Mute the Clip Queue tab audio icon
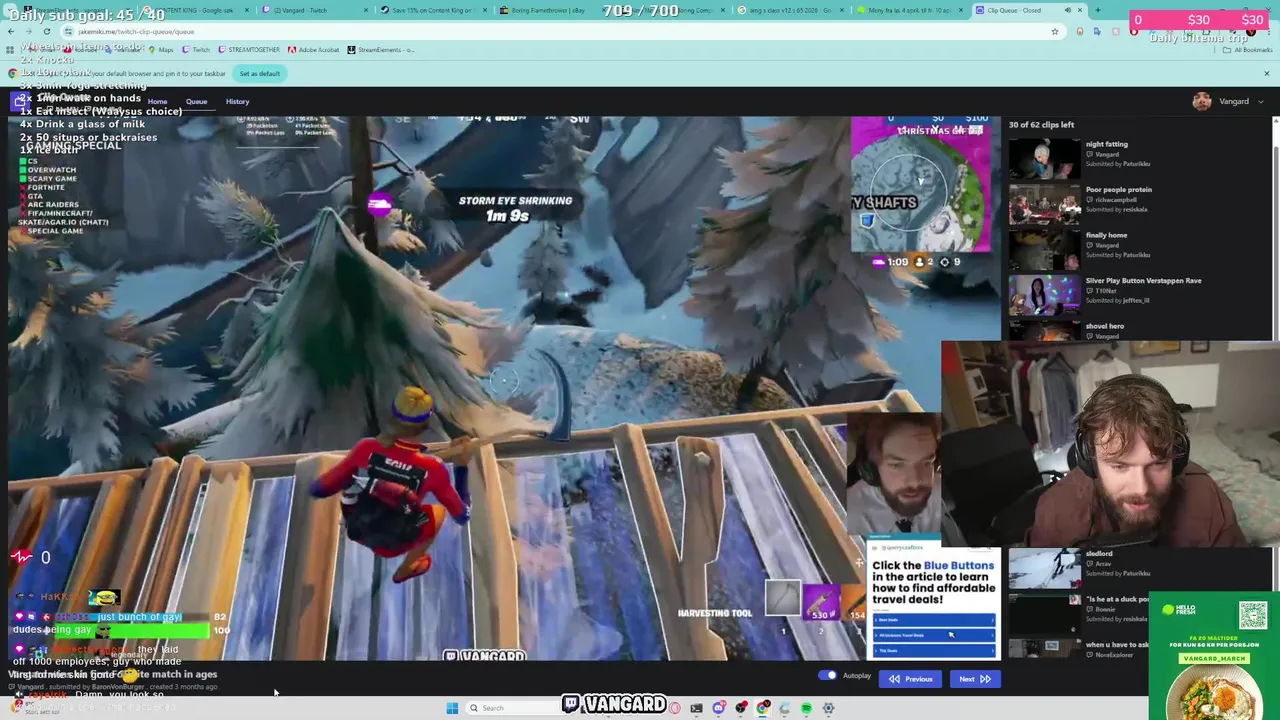The height and width of the screenshot is (720, 1280). pyautogui.click(x=1067, y=10)
